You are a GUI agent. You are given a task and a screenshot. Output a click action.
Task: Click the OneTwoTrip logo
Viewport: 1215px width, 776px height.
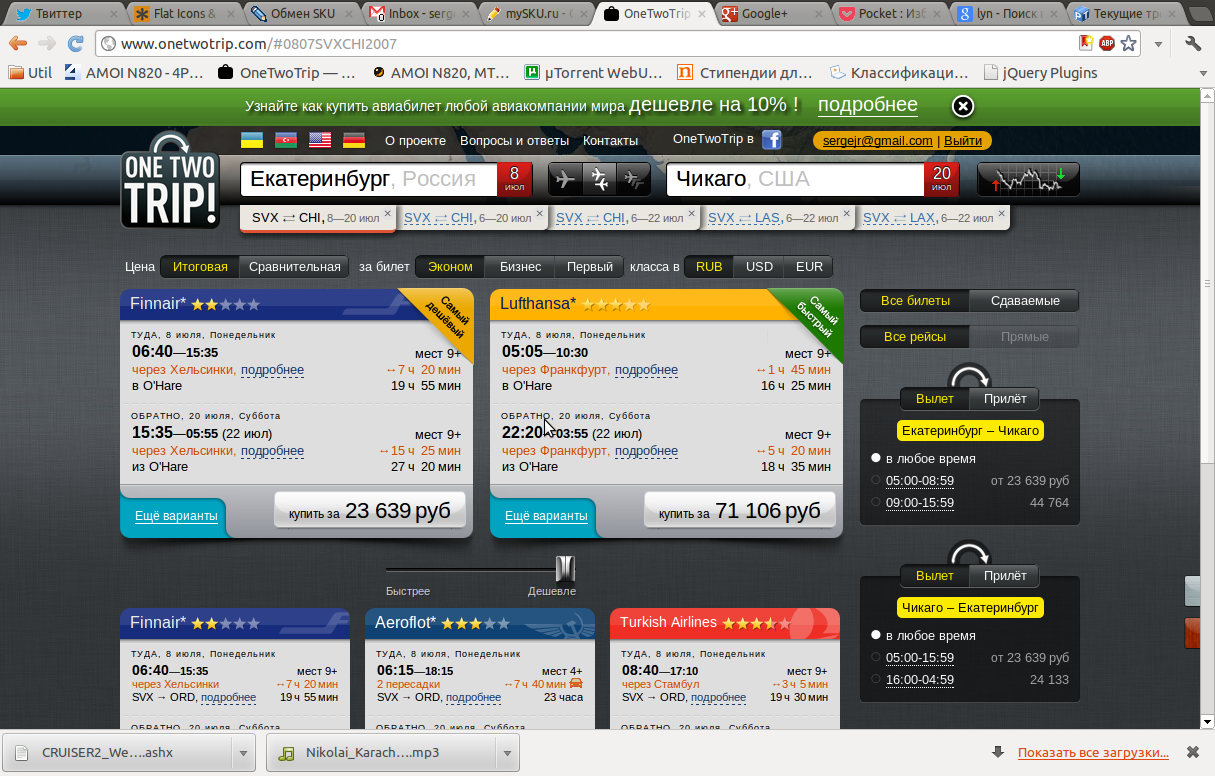point(170,182)
